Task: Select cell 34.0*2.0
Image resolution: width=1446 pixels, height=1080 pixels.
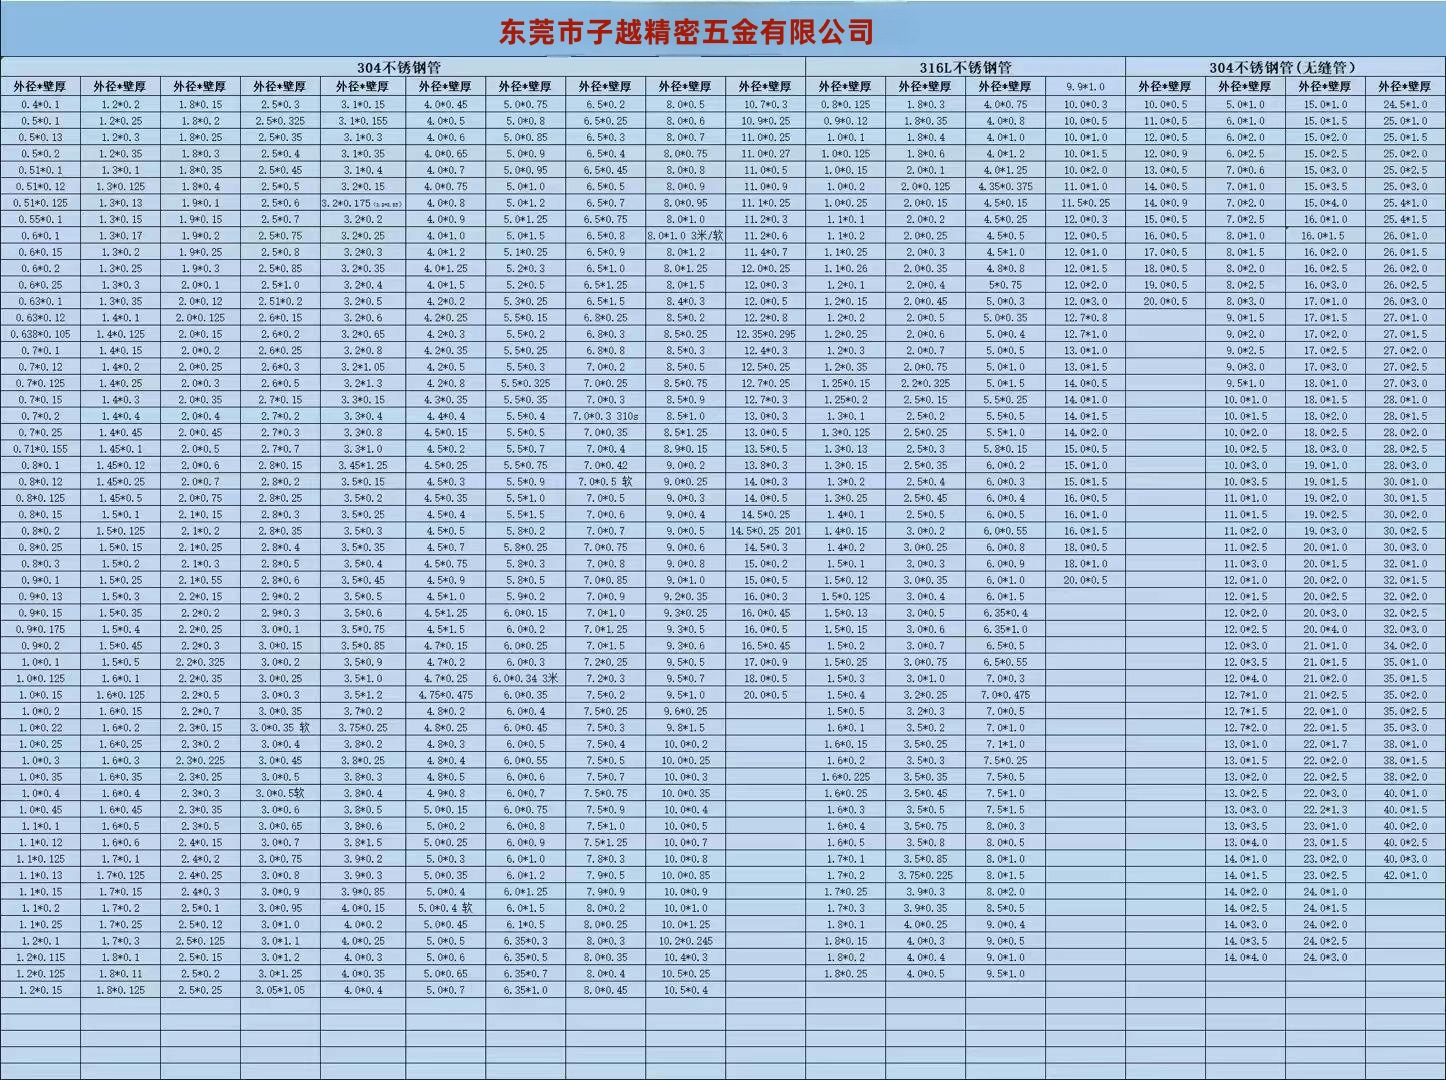Action: click(x=1405, y=646)
